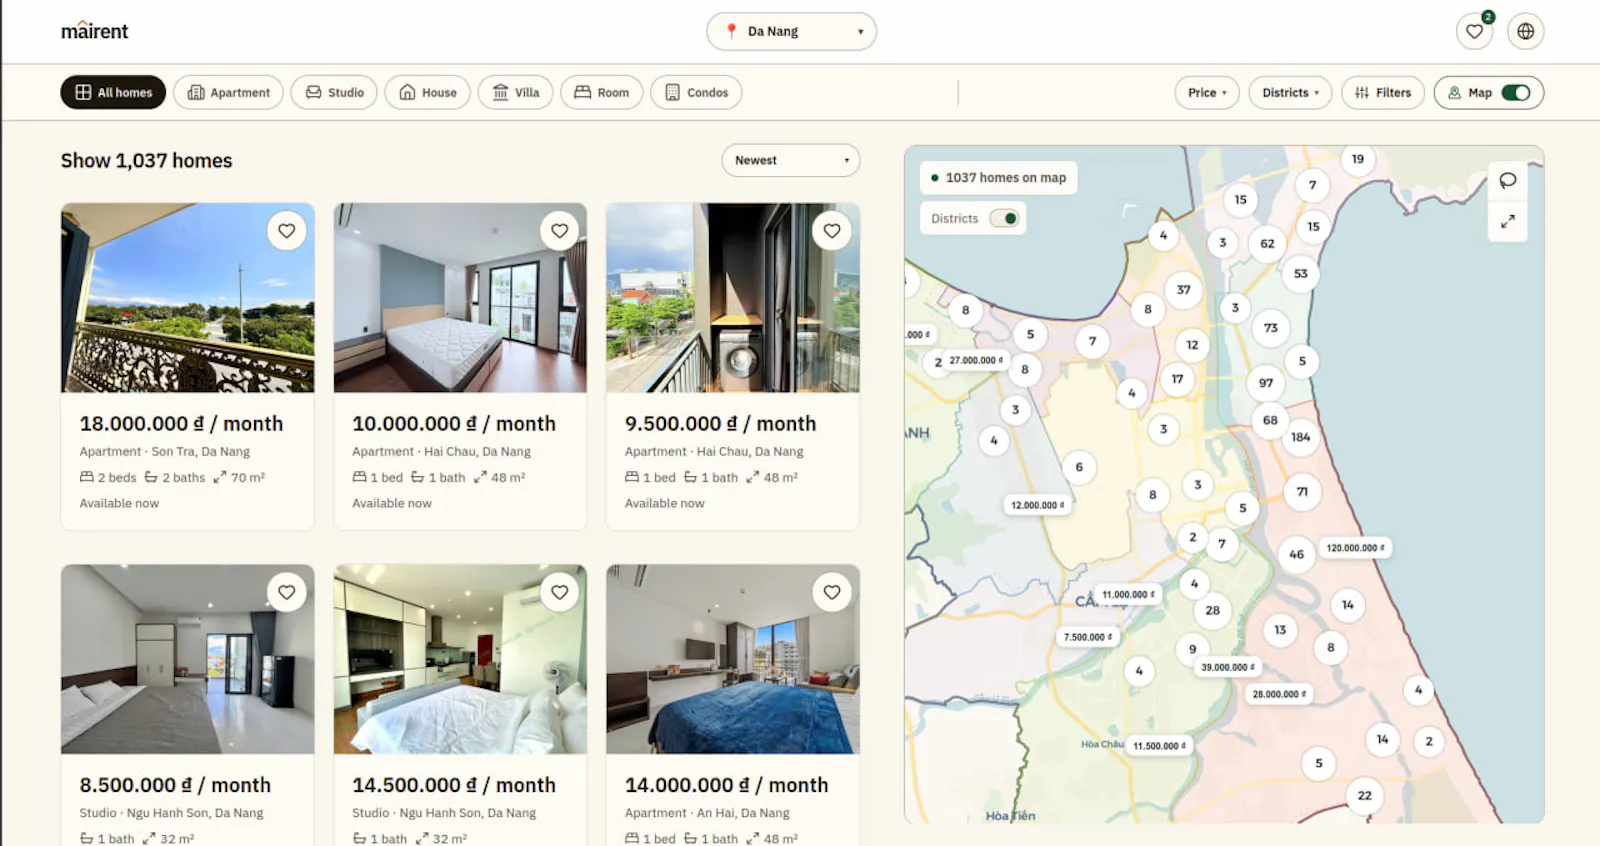
Task: Click the 22 homes map cluster
Action: click(x=1365, y=796)
